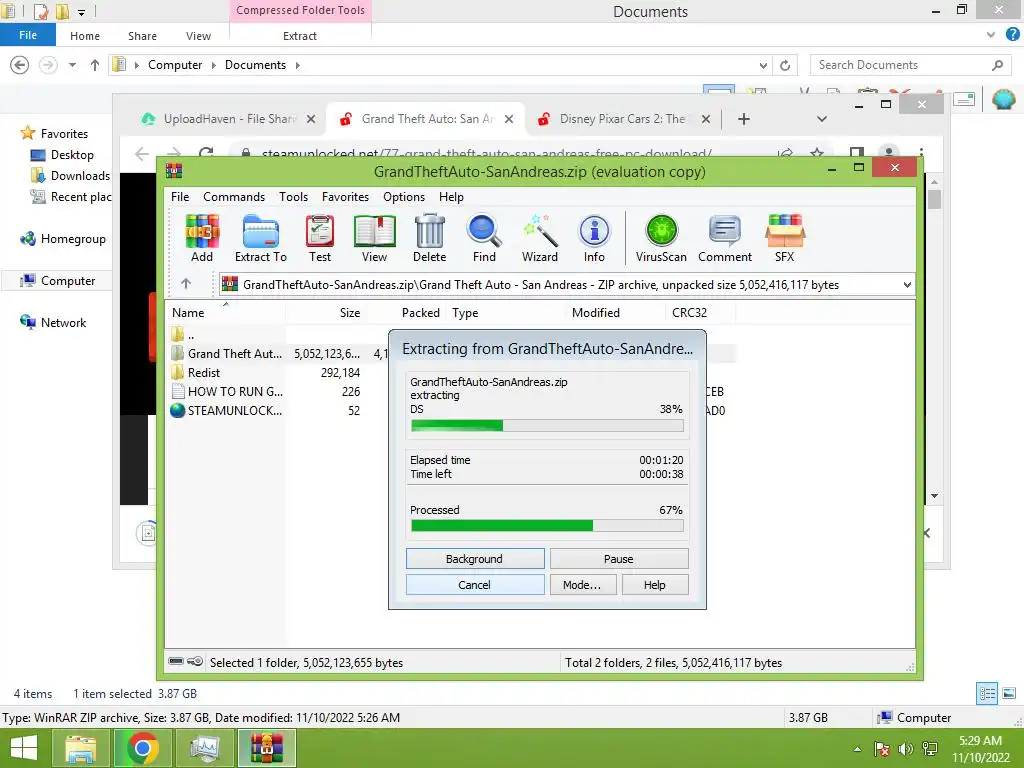This screenshot has width=1024, height=768.
Task: Sort file list by Size column
Action: [325, 313]
